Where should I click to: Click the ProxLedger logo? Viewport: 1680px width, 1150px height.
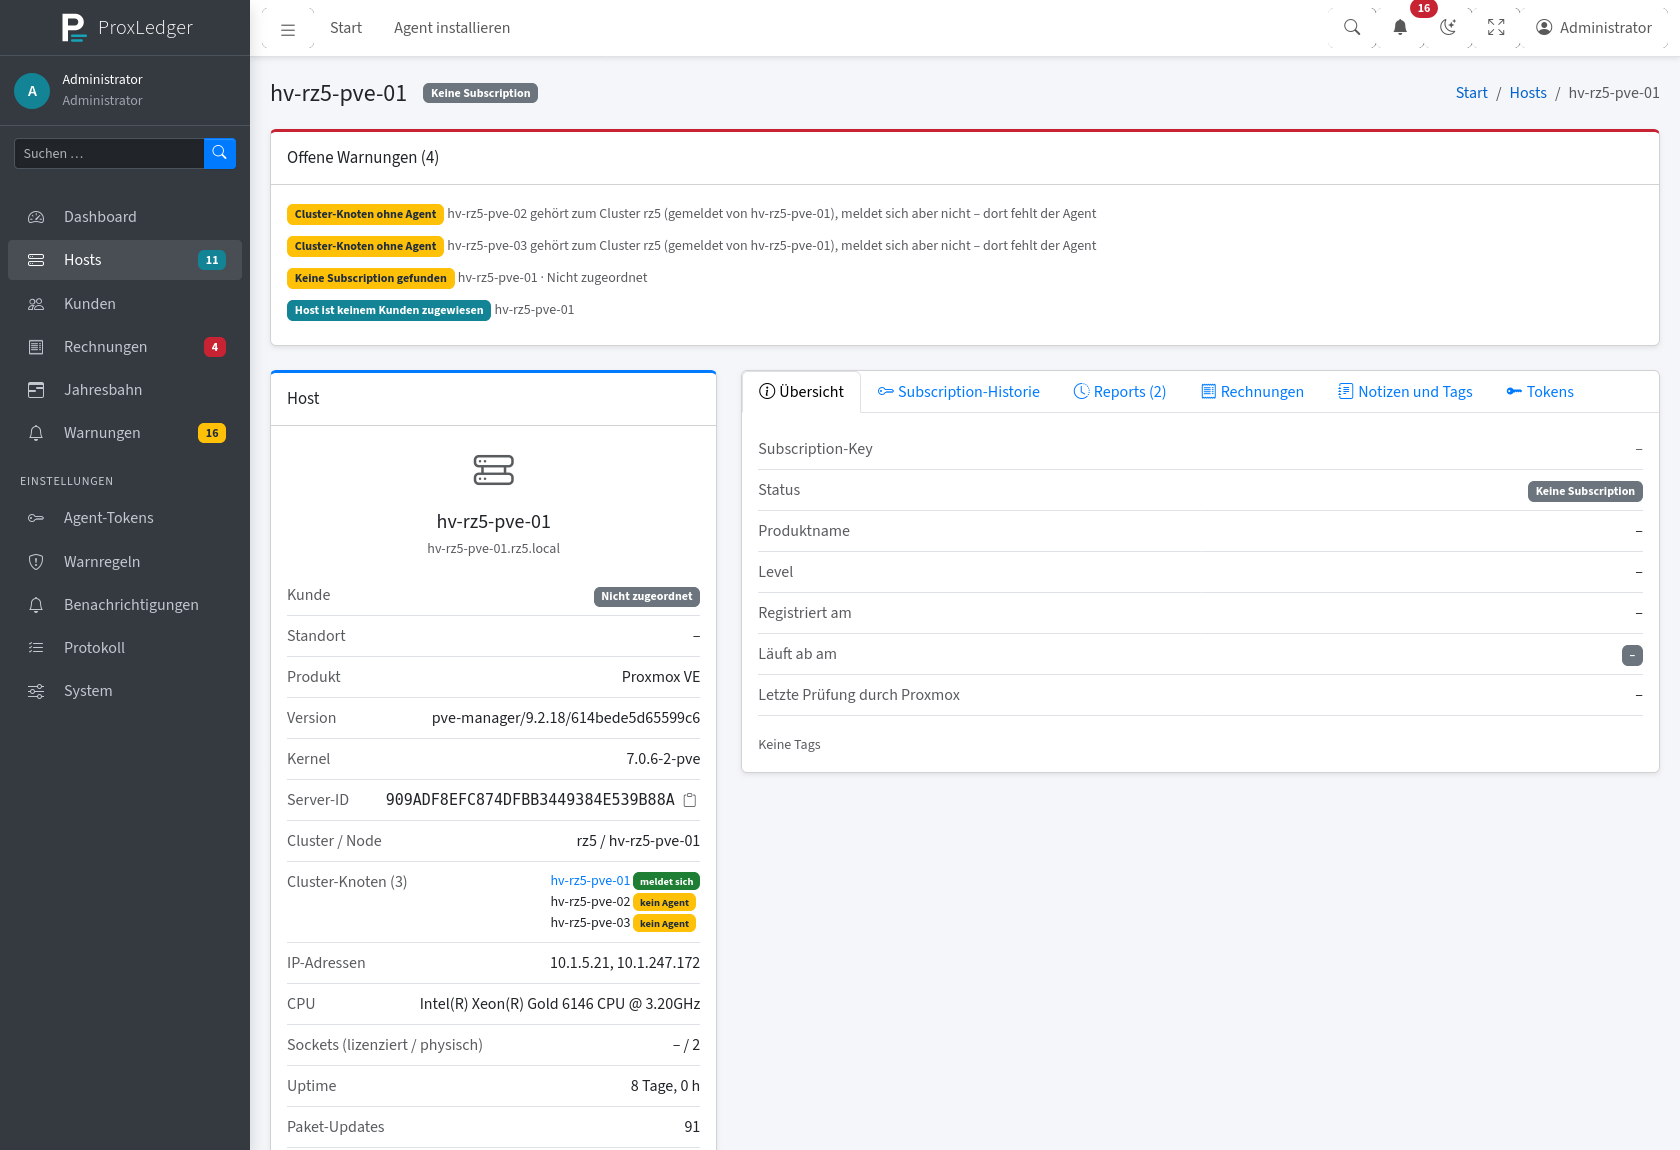point(126,27)
